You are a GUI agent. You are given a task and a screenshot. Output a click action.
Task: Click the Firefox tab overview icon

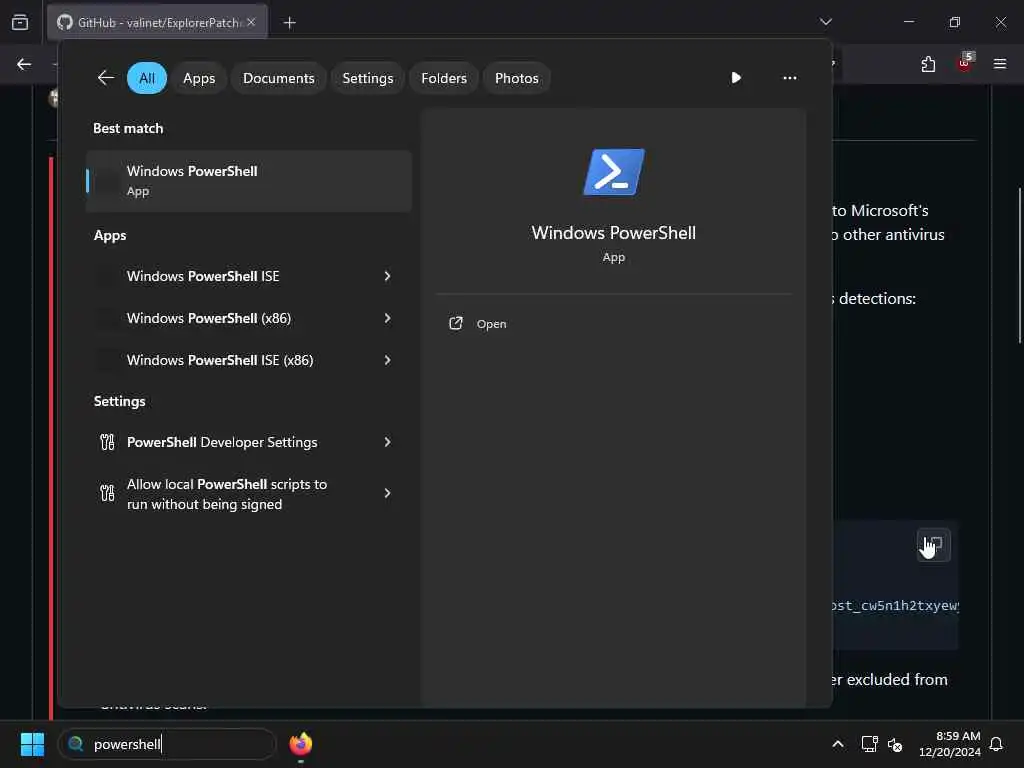coord(20,22)
